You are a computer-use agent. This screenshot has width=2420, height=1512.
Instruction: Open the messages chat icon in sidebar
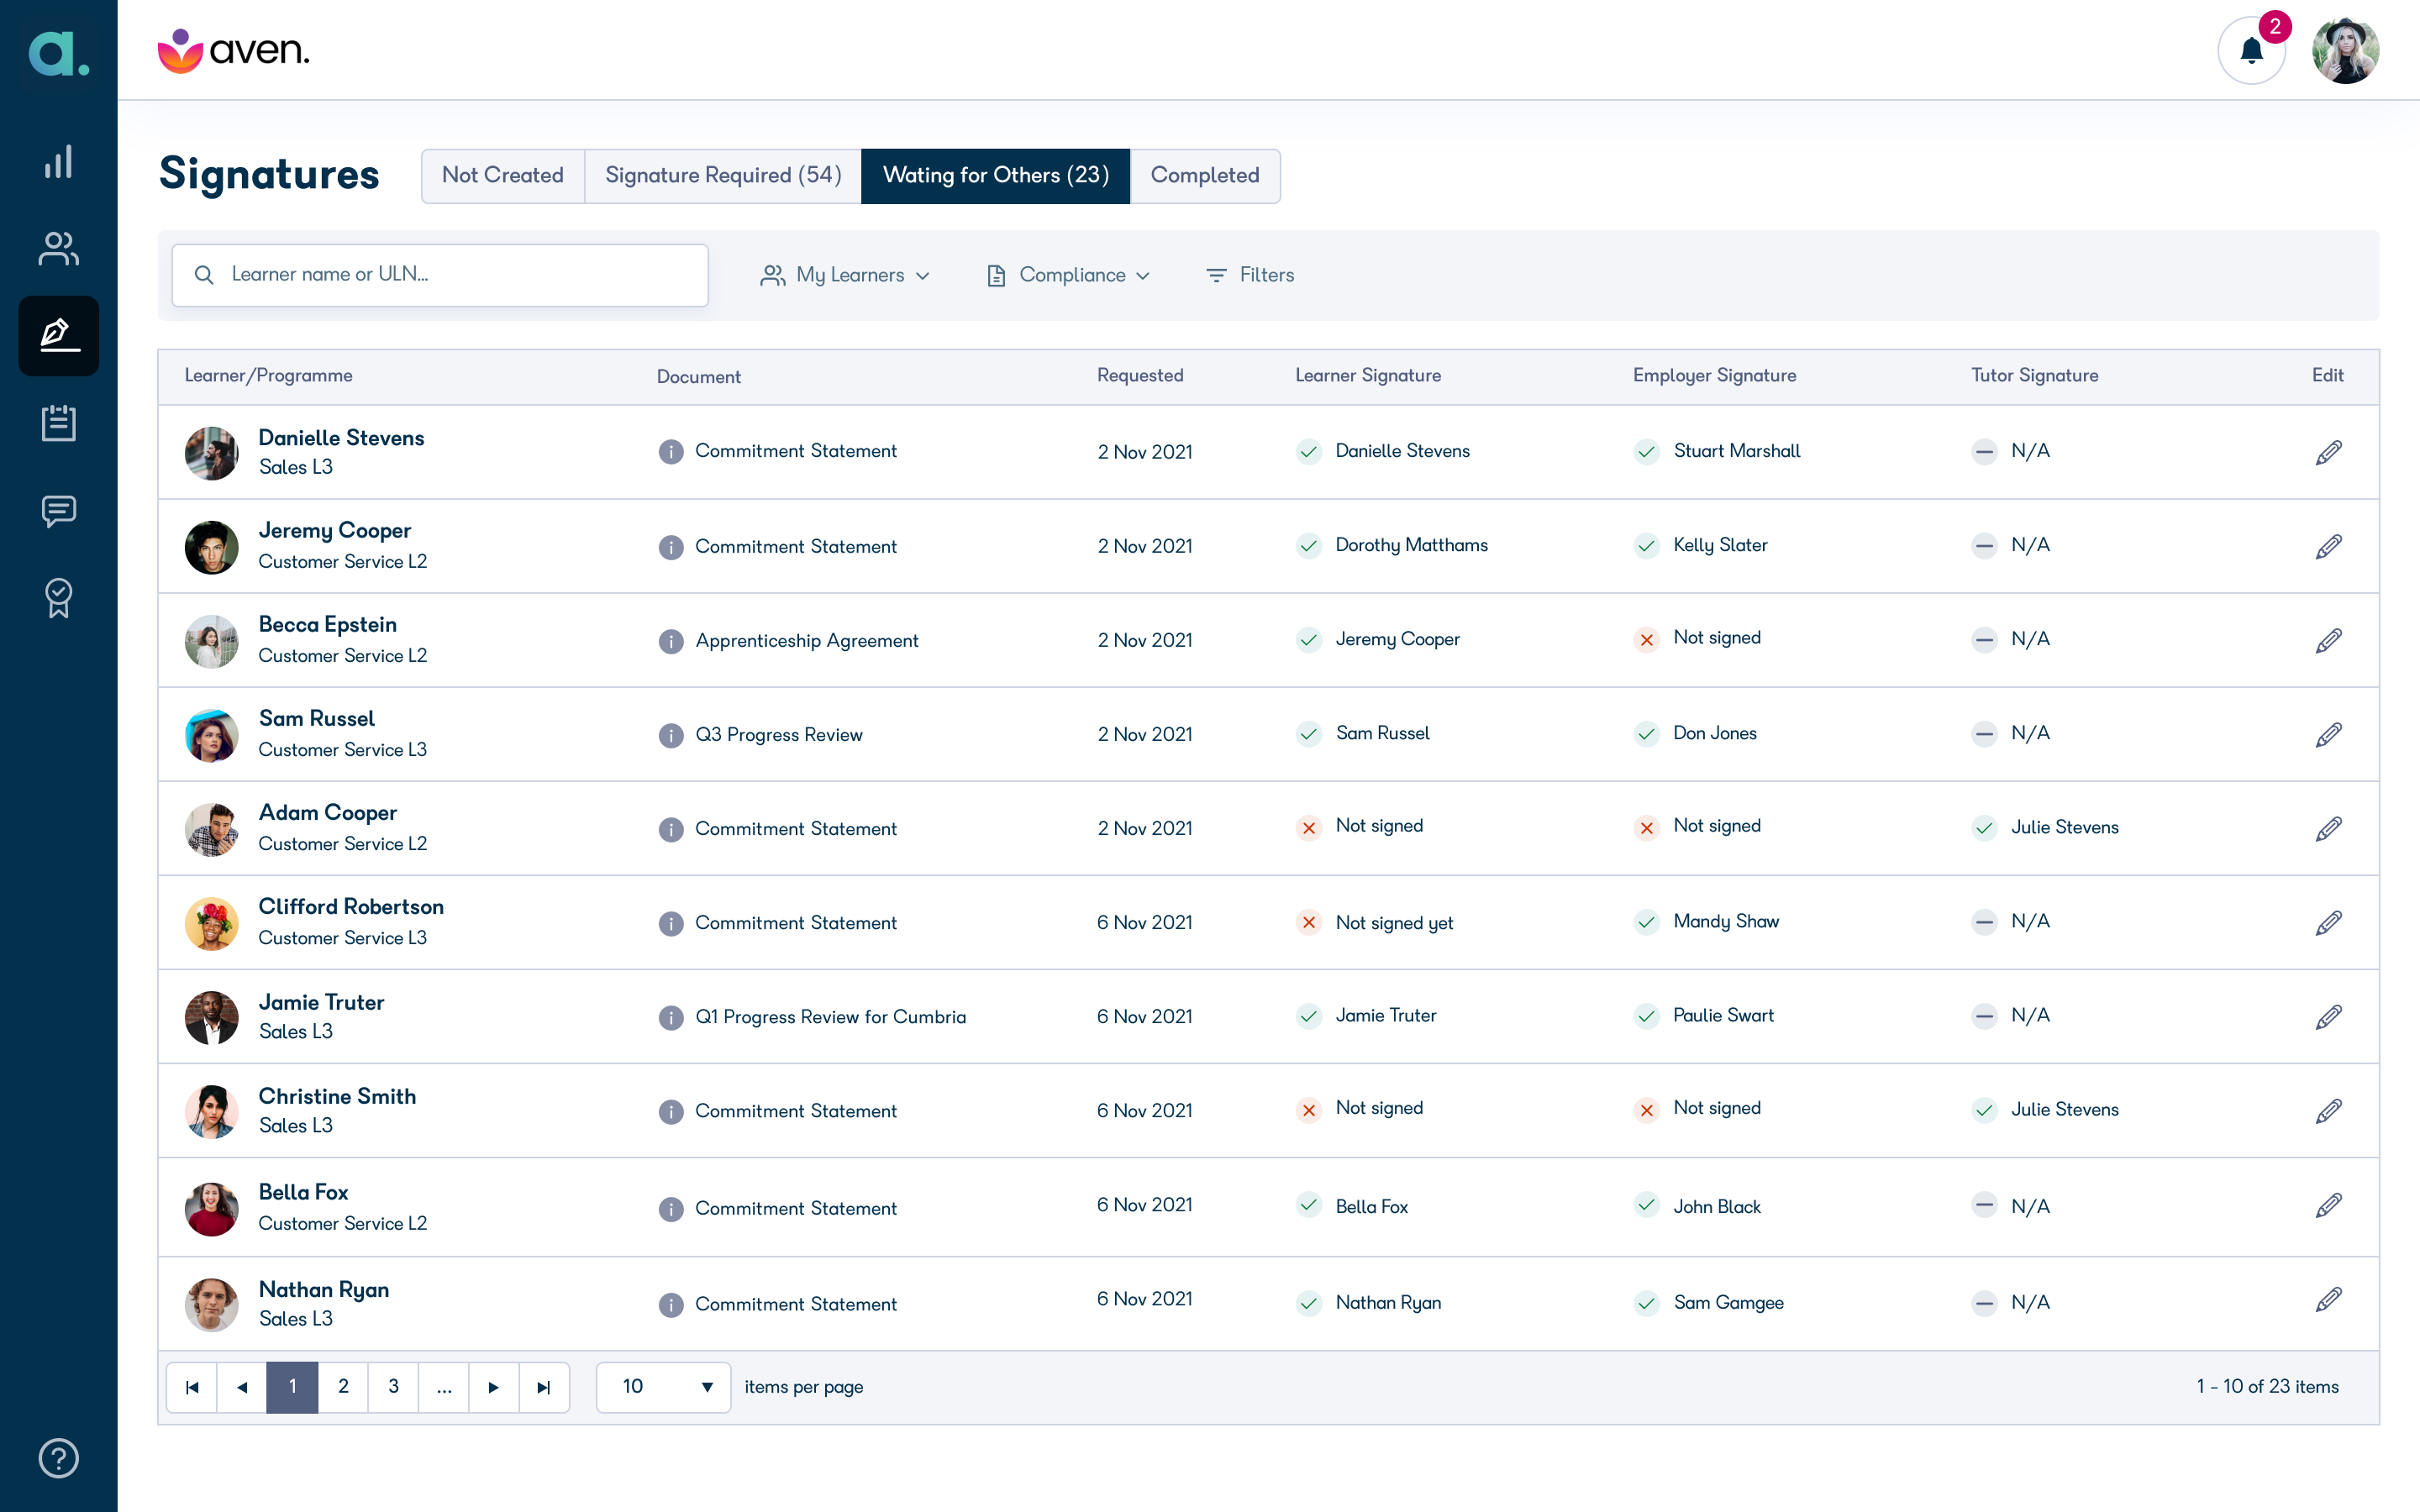[59, 511]
